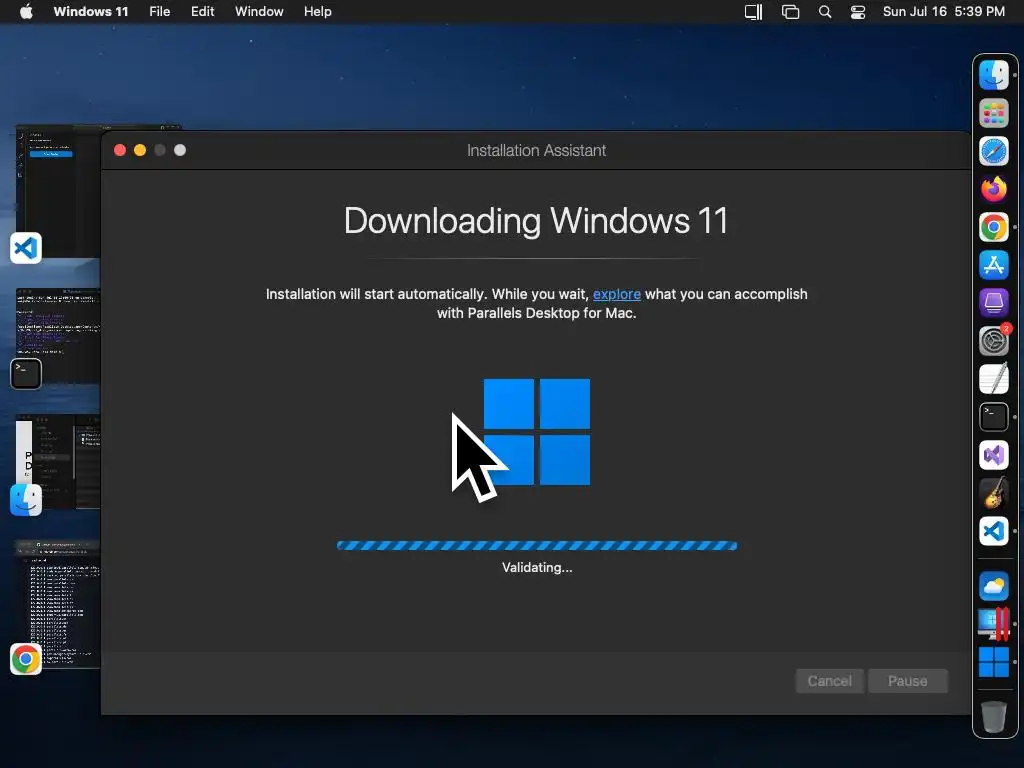Open the Apple menu
The height and width of the screenshot is (768, 1024).
tap(26, 12)
